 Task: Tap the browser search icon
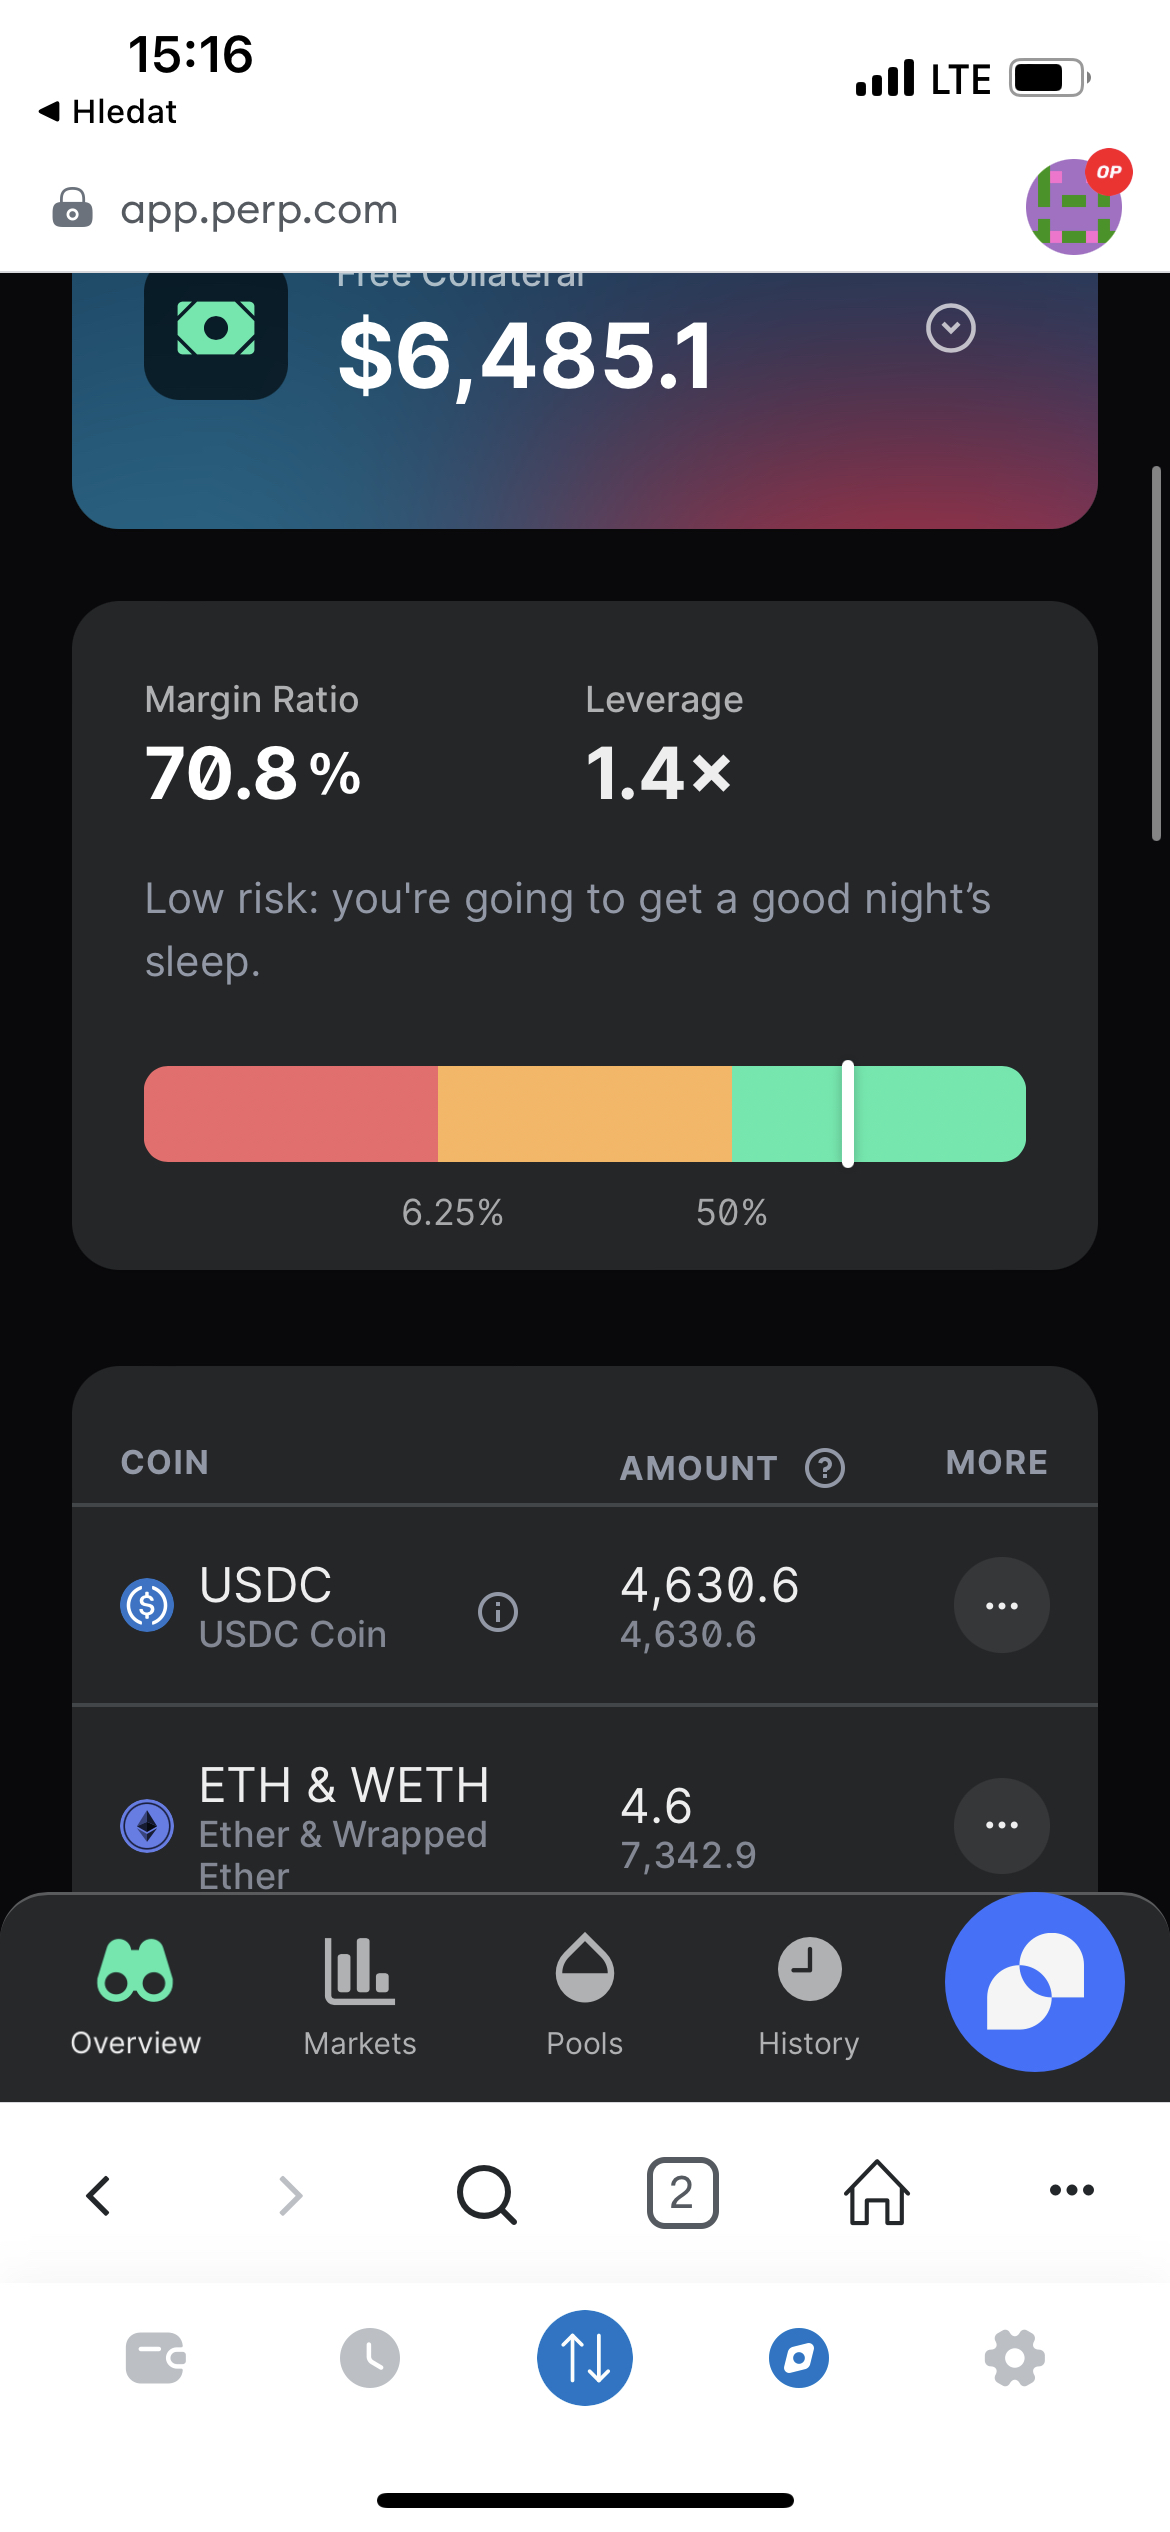click(x=486, y=2195)
